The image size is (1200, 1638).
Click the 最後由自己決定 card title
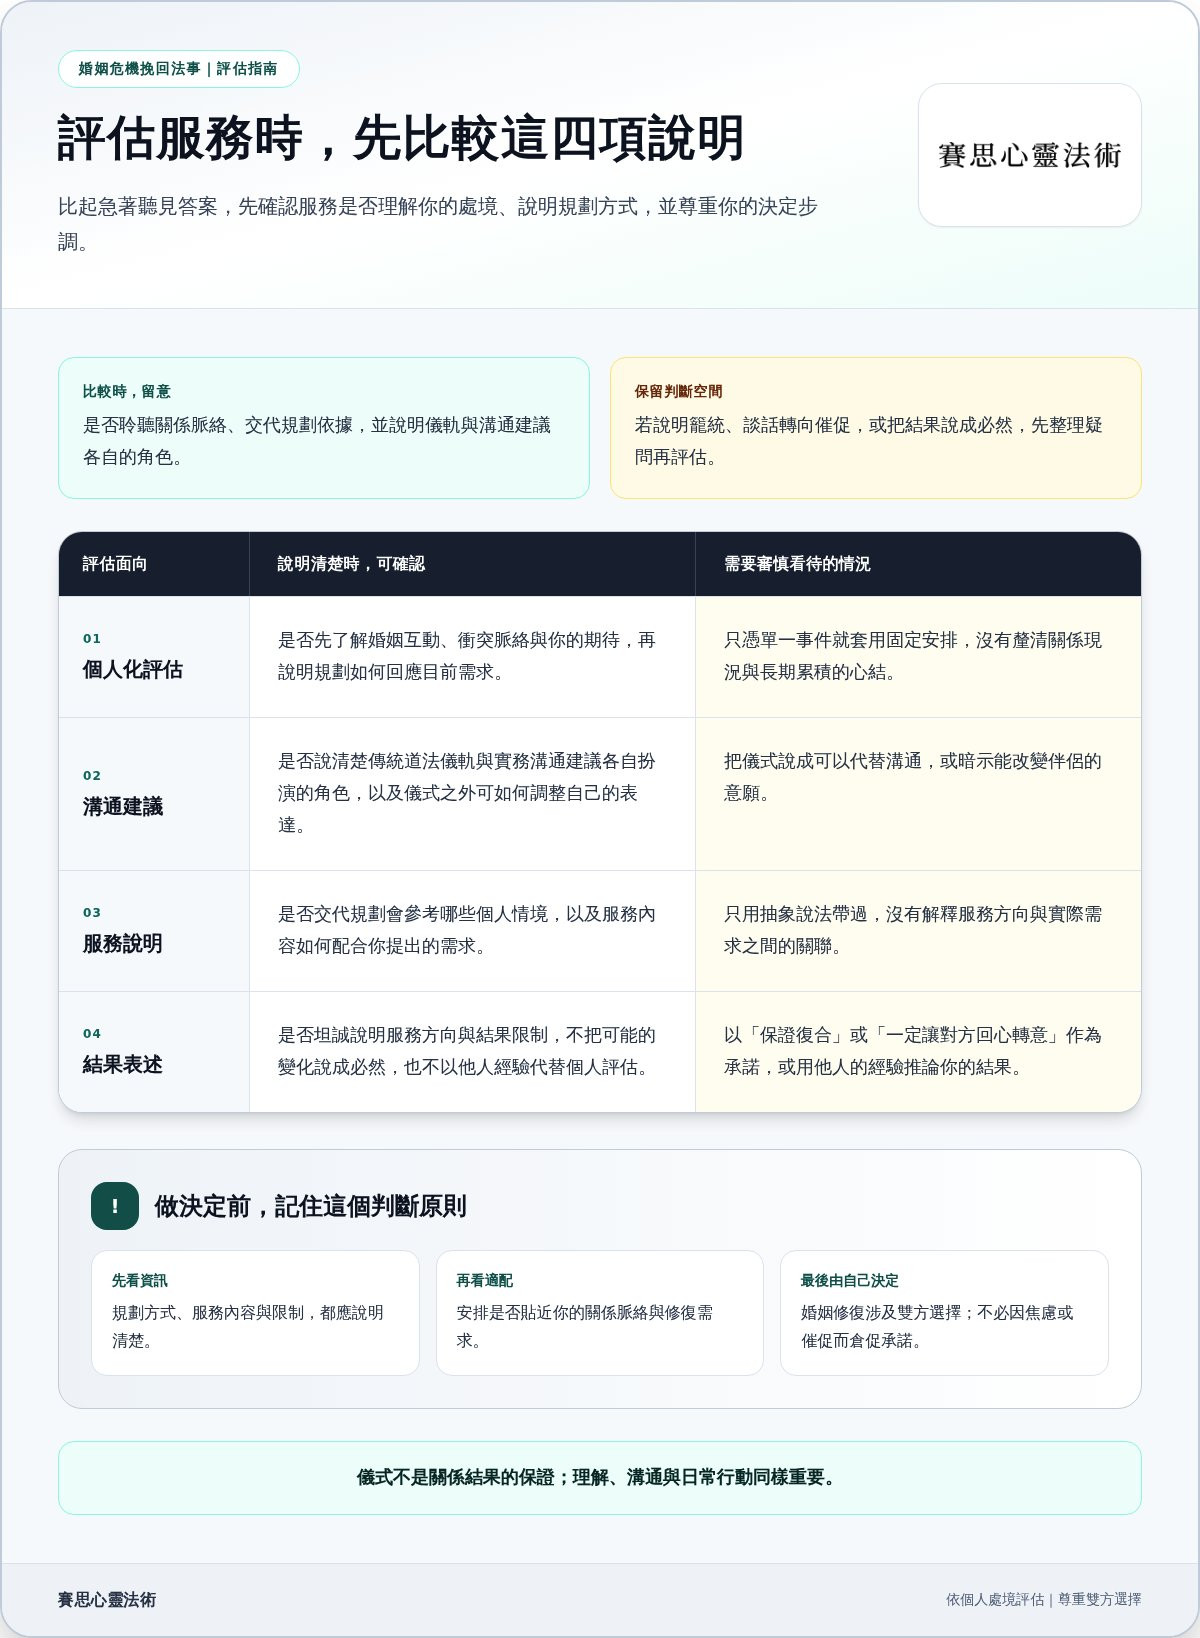849,1281
